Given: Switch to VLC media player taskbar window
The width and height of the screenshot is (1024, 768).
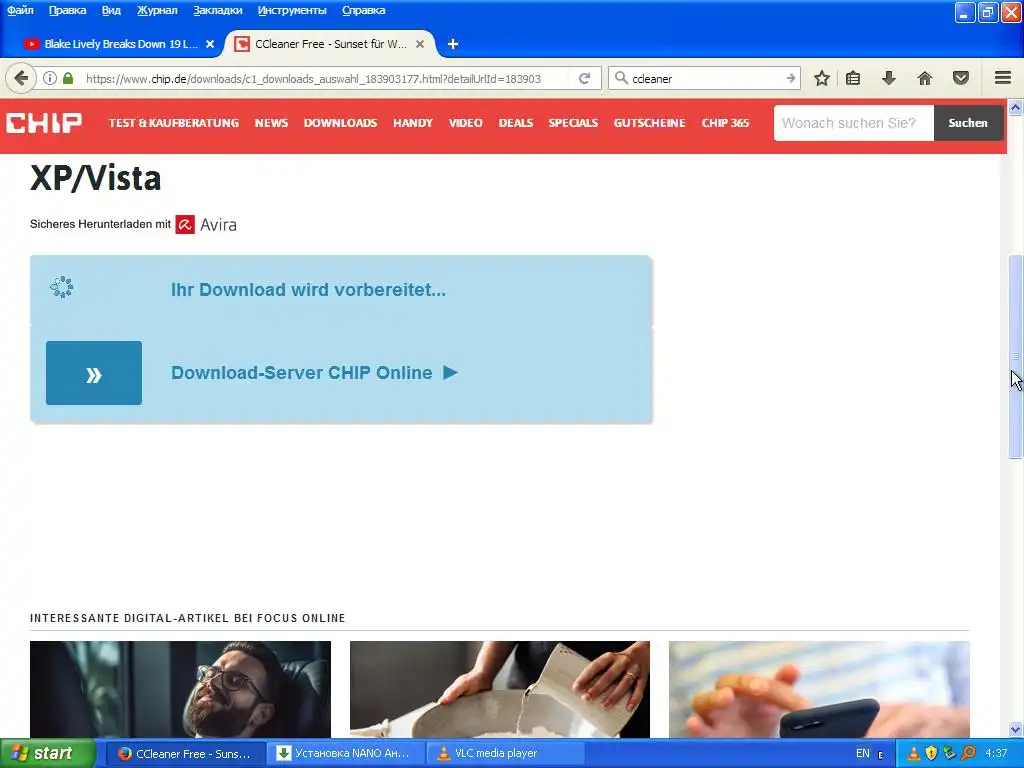Looking at the screenshot, I should tap(505, 754).
